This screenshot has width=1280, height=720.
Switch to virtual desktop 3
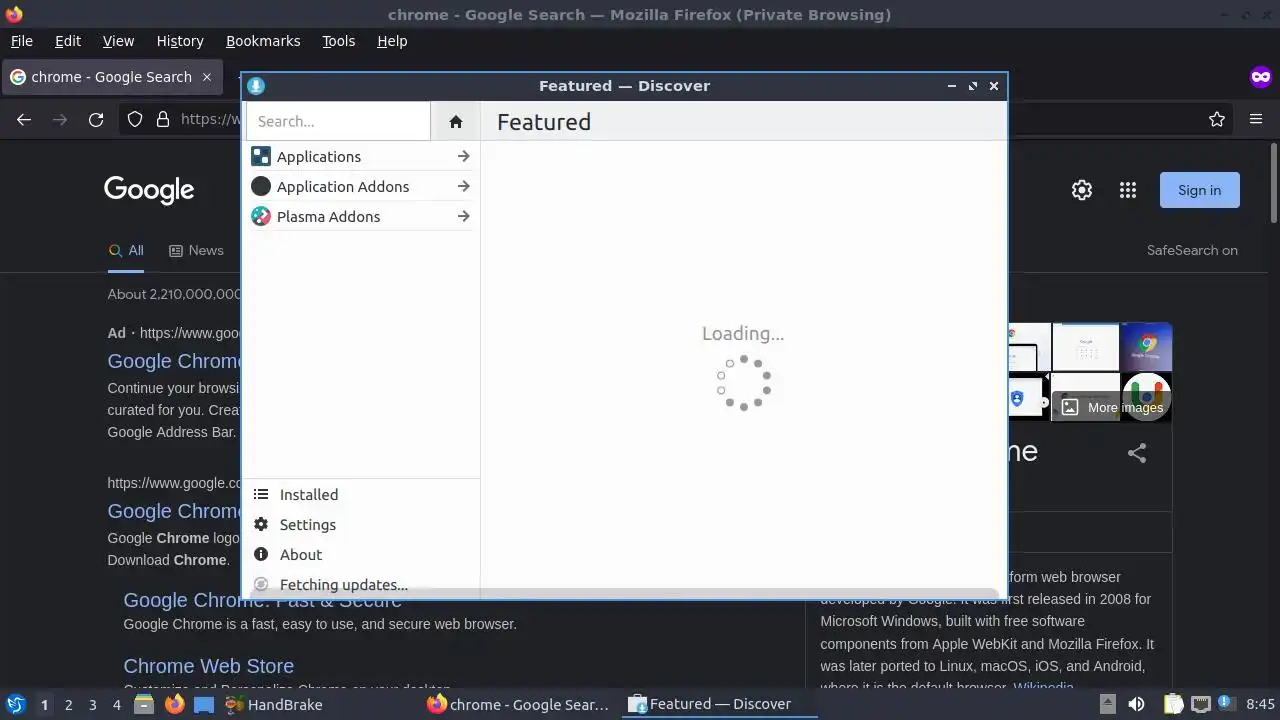pyautogui.click(x=92, y=705)
